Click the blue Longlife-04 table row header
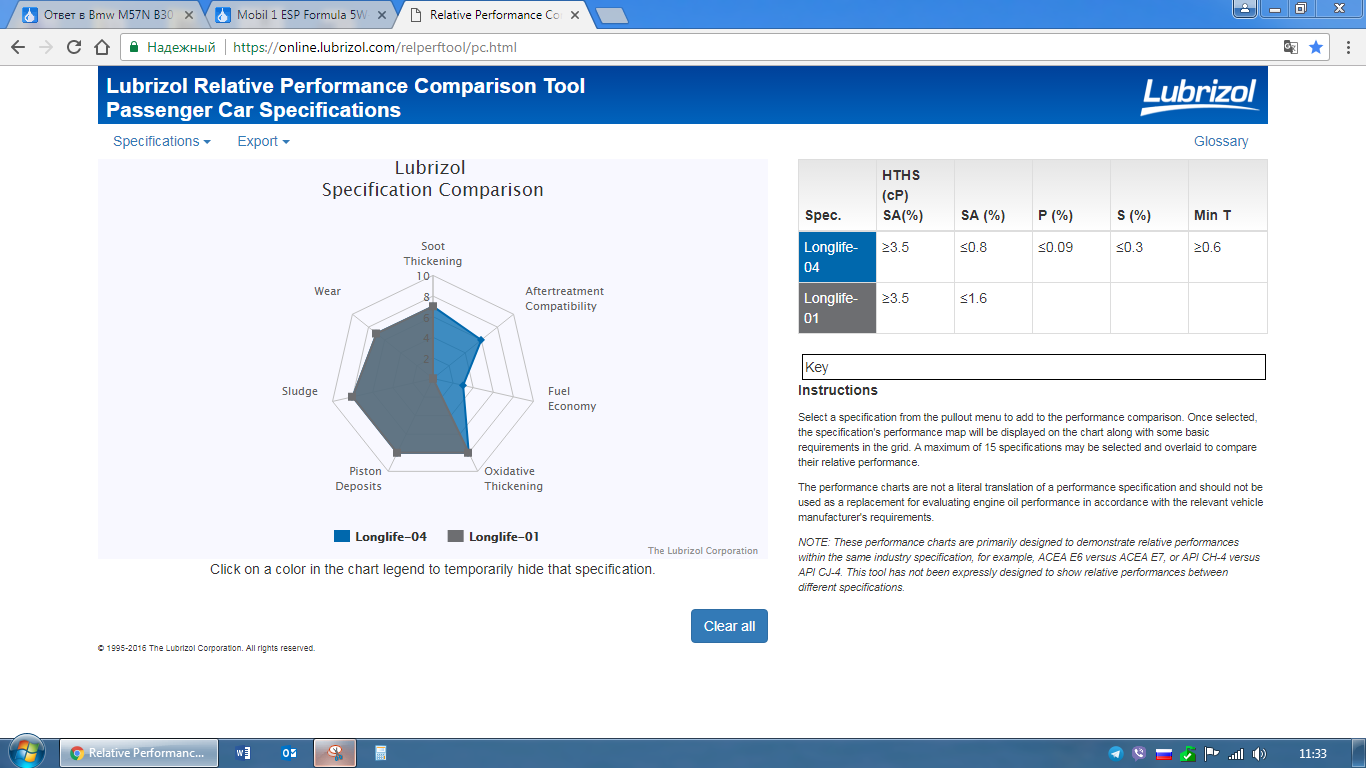1366x768 pixels. (838, 257)
